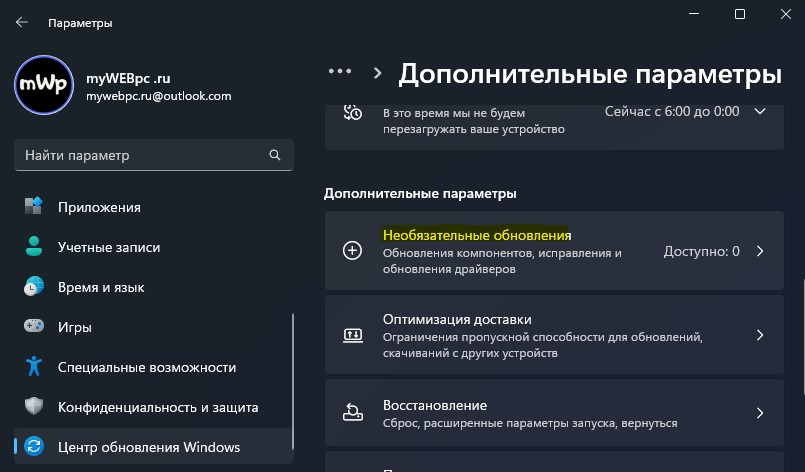Click the breadcrumb chevron separator

click(378, 73)
